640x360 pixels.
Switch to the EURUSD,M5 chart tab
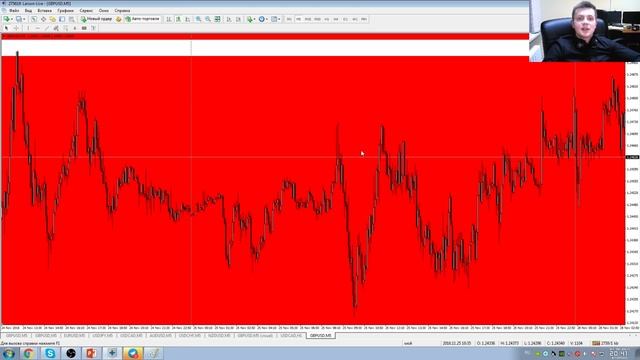point(74,336)
